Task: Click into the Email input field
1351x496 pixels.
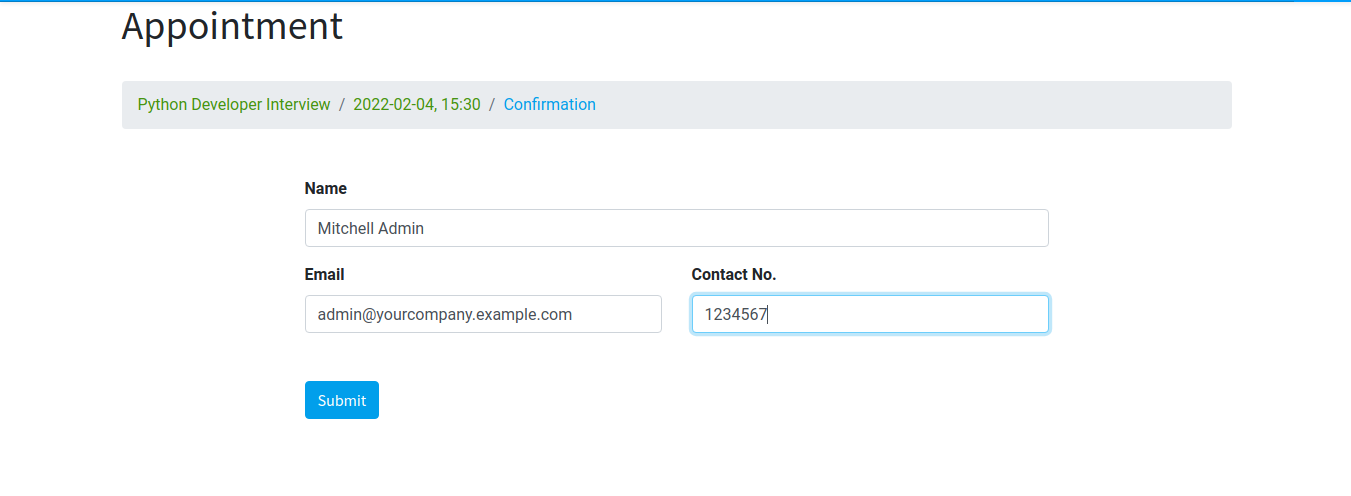Action: [x=483, y=314]
